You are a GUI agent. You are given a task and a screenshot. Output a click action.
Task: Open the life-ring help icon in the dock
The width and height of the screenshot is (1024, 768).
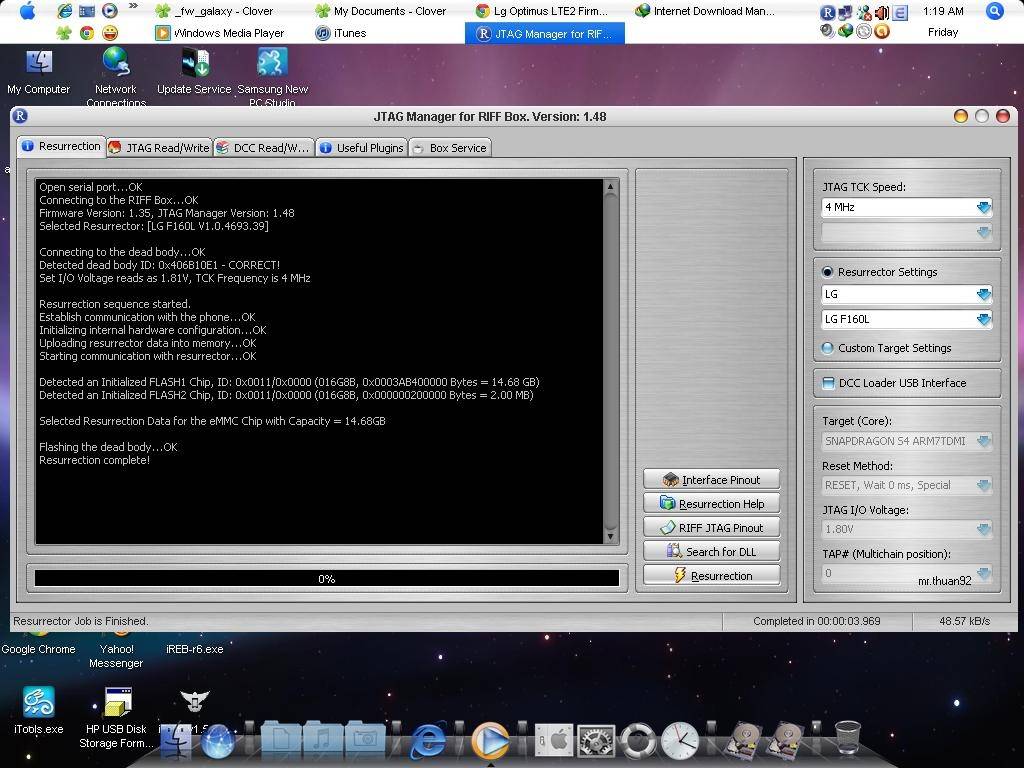coord(637,741)
